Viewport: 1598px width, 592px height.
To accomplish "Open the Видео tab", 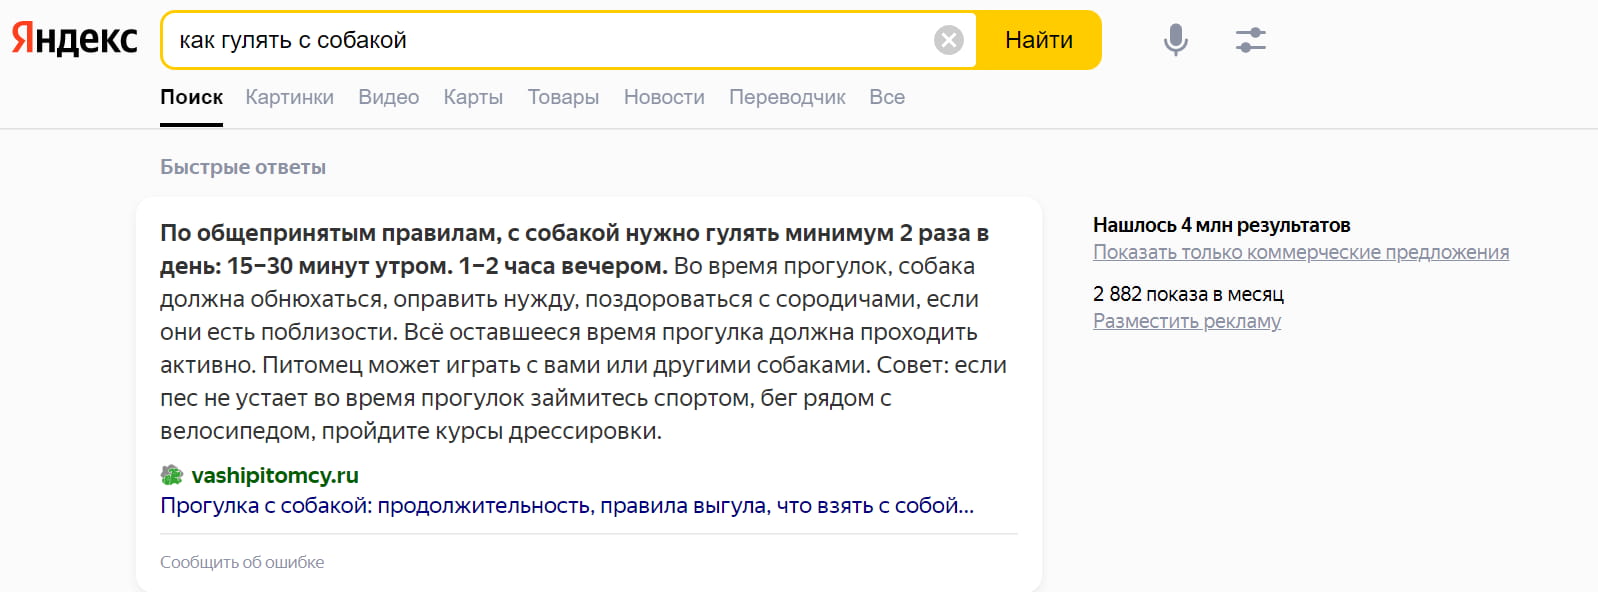I will pos(389,97).
